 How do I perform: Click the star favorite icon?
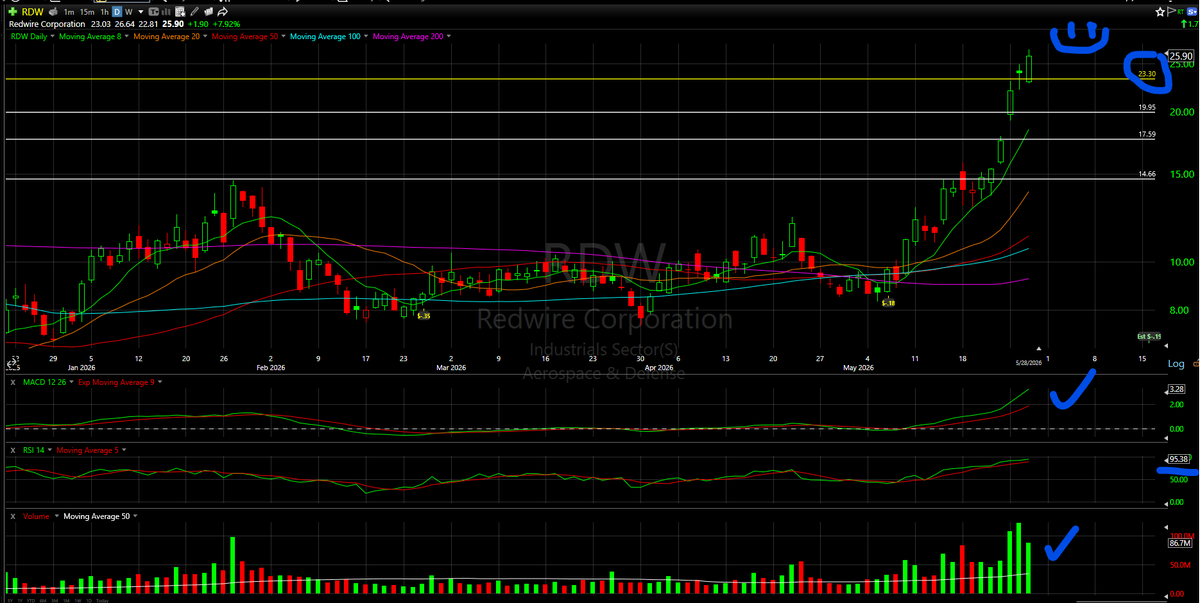click(x=1160, y=12)
